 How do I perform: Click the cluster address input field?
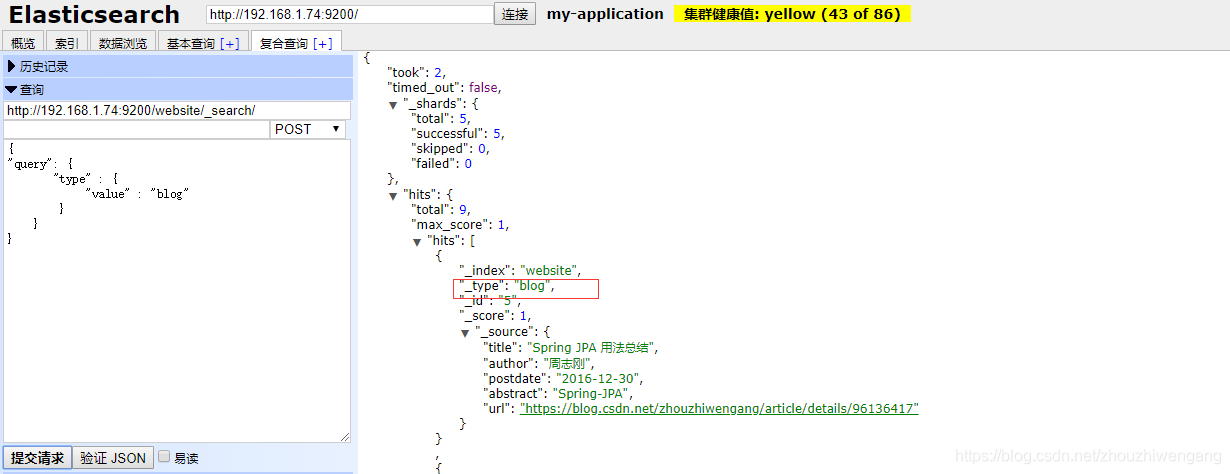pyautogui.click(x=350, y=14)
